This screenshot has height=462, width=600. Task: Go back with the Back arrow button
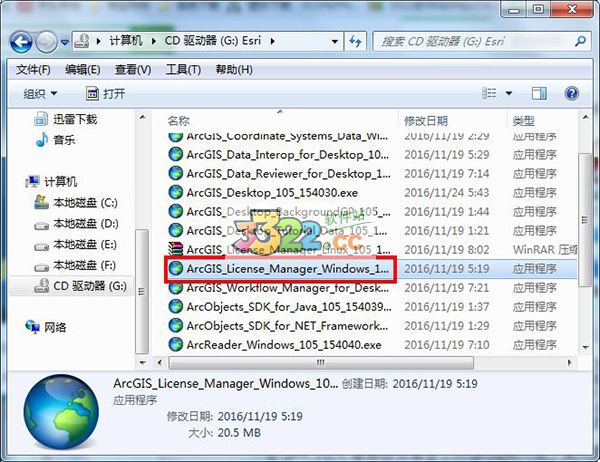(x=21, y=42)
